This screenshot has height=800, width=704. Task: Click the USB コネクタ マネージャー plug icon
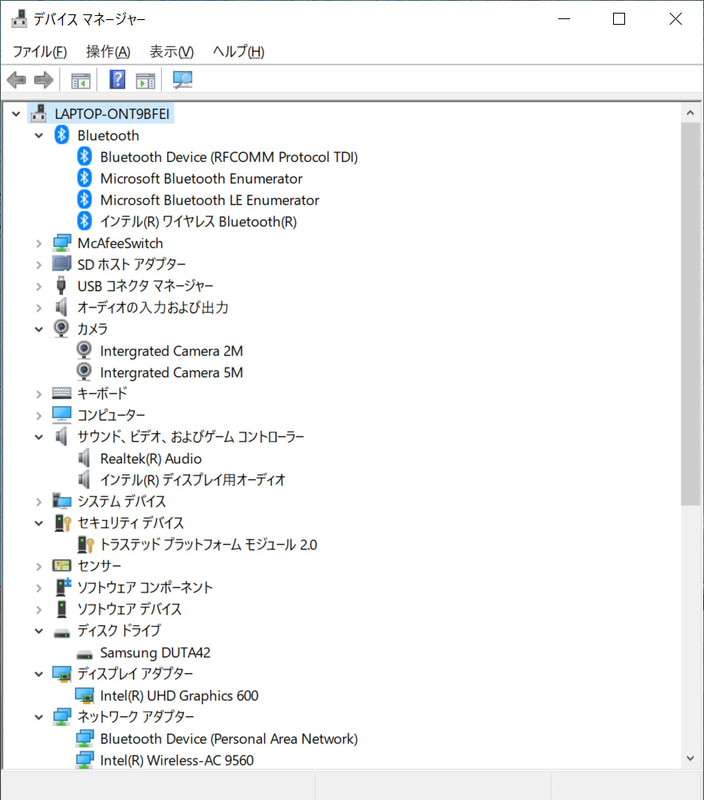(61, 286)
